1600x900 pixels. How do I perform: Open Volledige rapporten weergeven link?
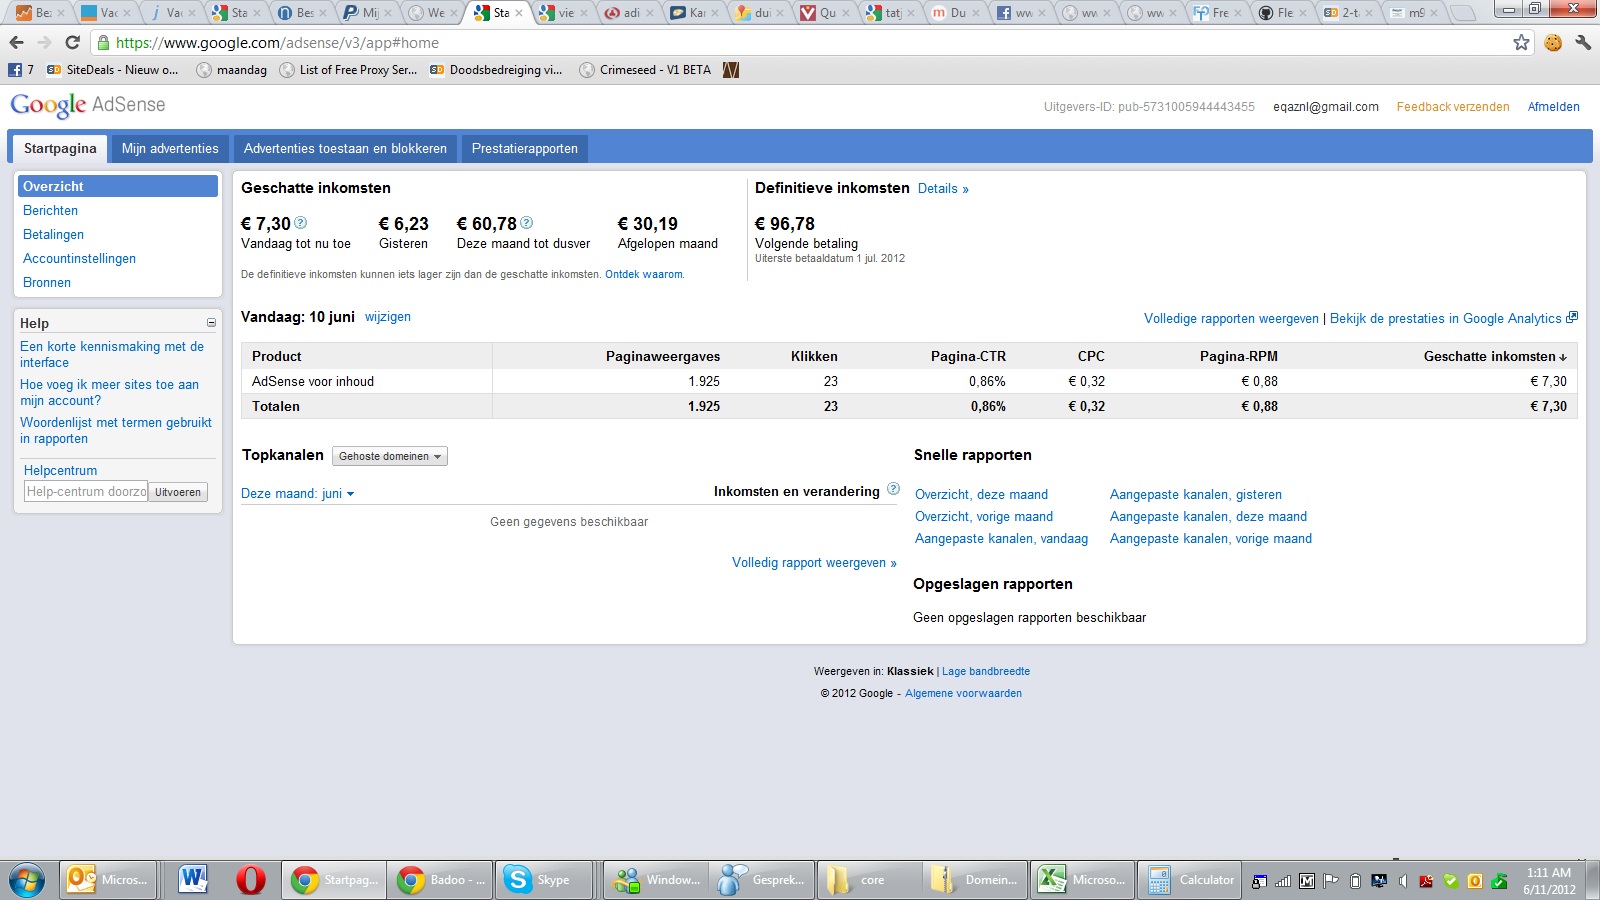click(1231, 318)
